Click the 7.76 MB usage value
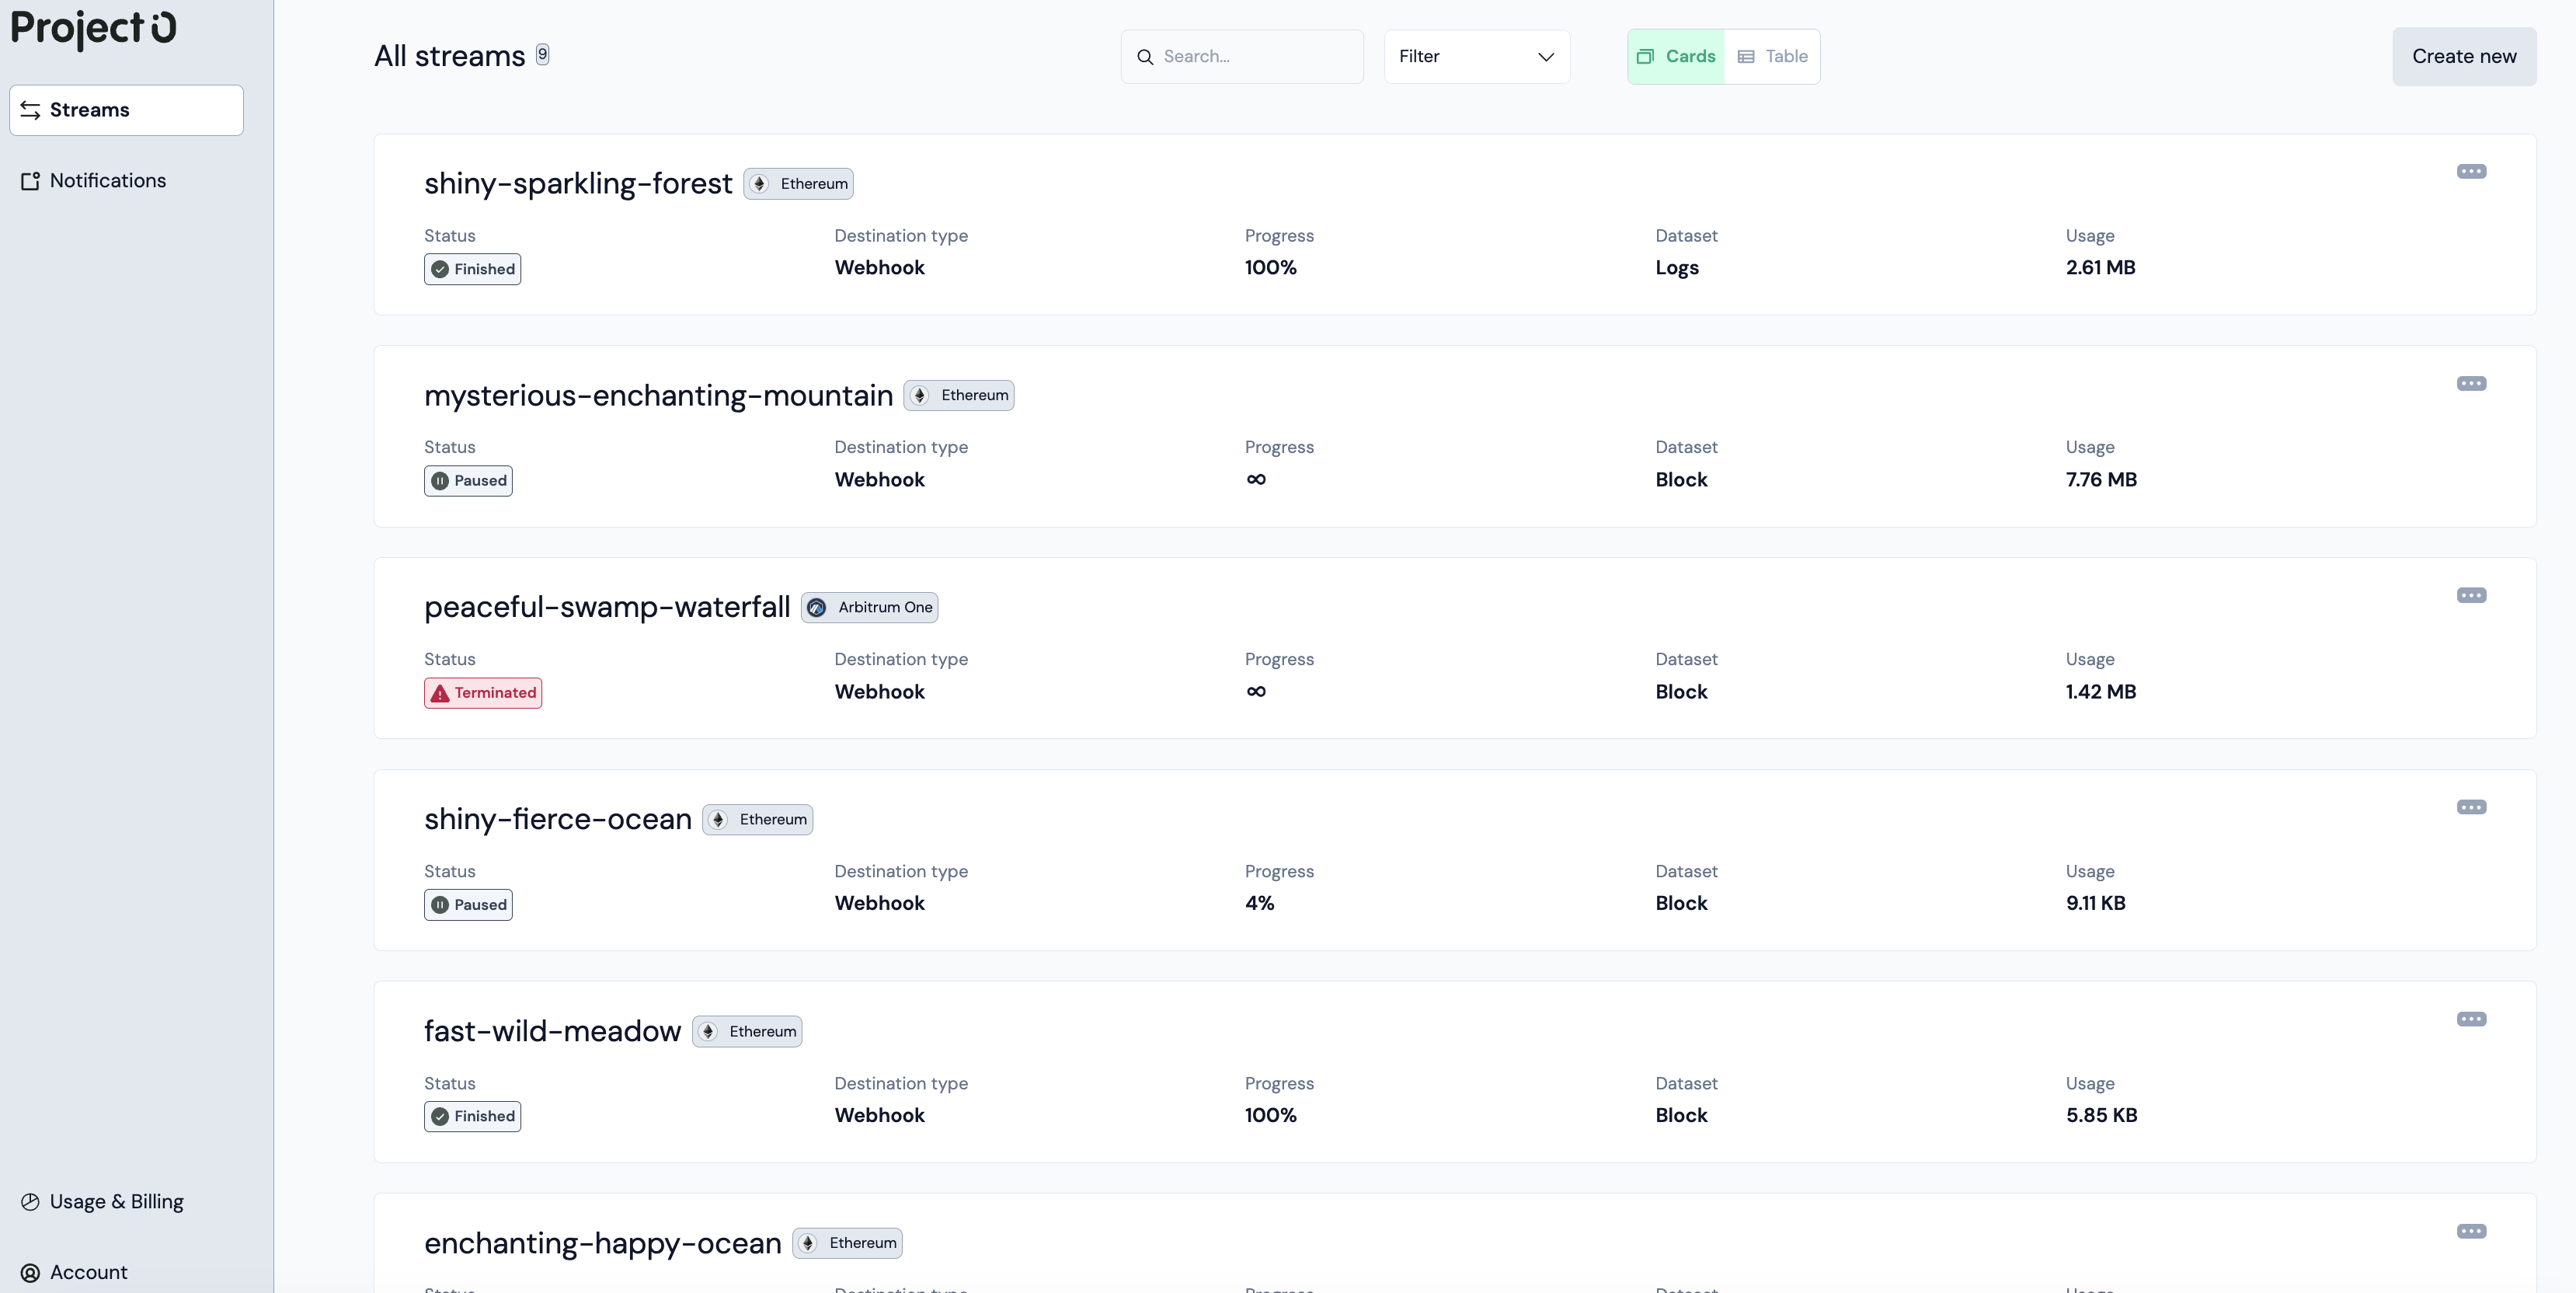This screenshot has width=2576, height=1293. click(2101, 479)
